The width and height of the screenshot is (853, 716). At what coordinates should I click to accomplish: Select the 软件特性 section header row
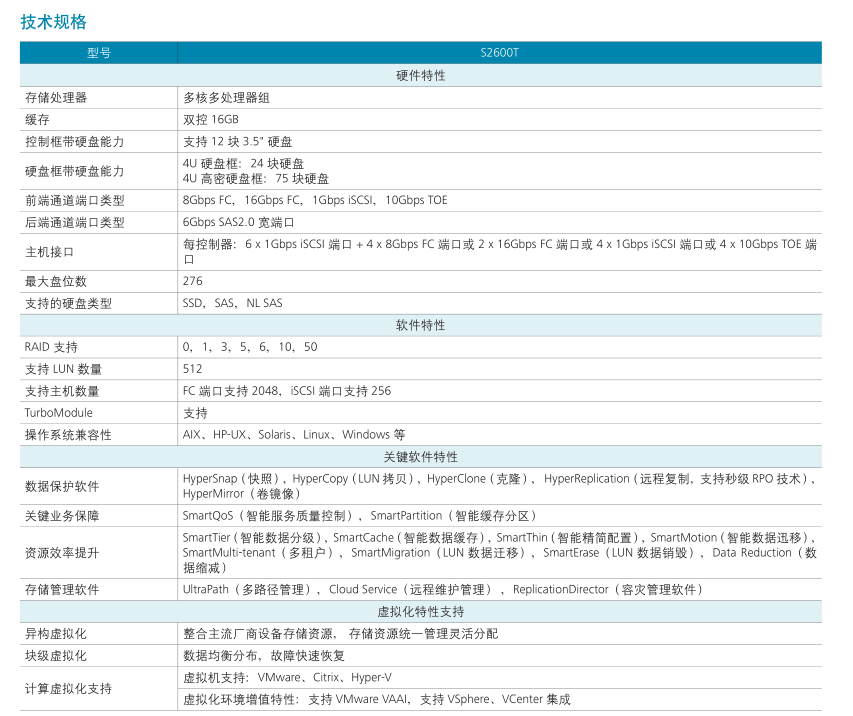pos(421,325)
